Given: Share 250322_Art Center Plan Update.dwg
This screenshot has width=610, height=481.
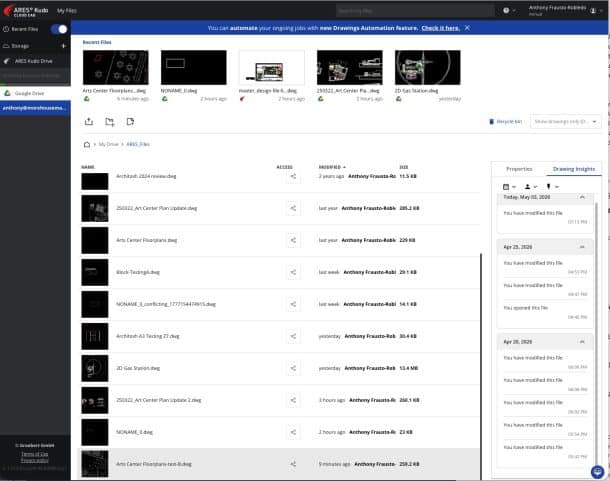Looking at the screenshot, I should pyautogui.click(x=293, y=208).
